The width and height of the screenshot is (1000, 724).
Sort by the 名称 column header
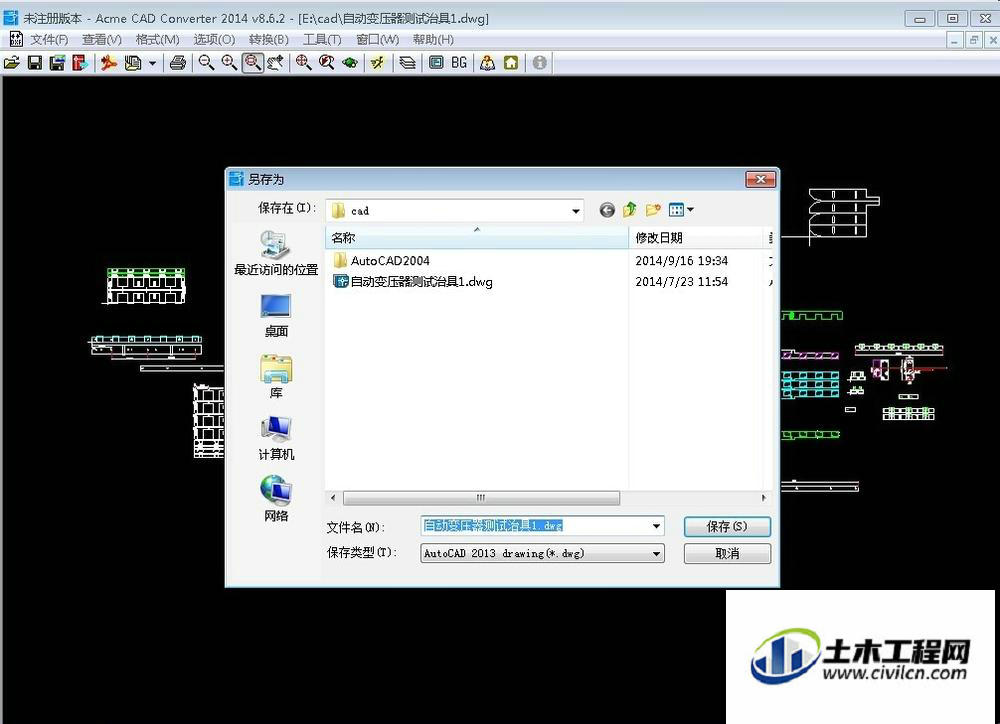click(477, 238)
